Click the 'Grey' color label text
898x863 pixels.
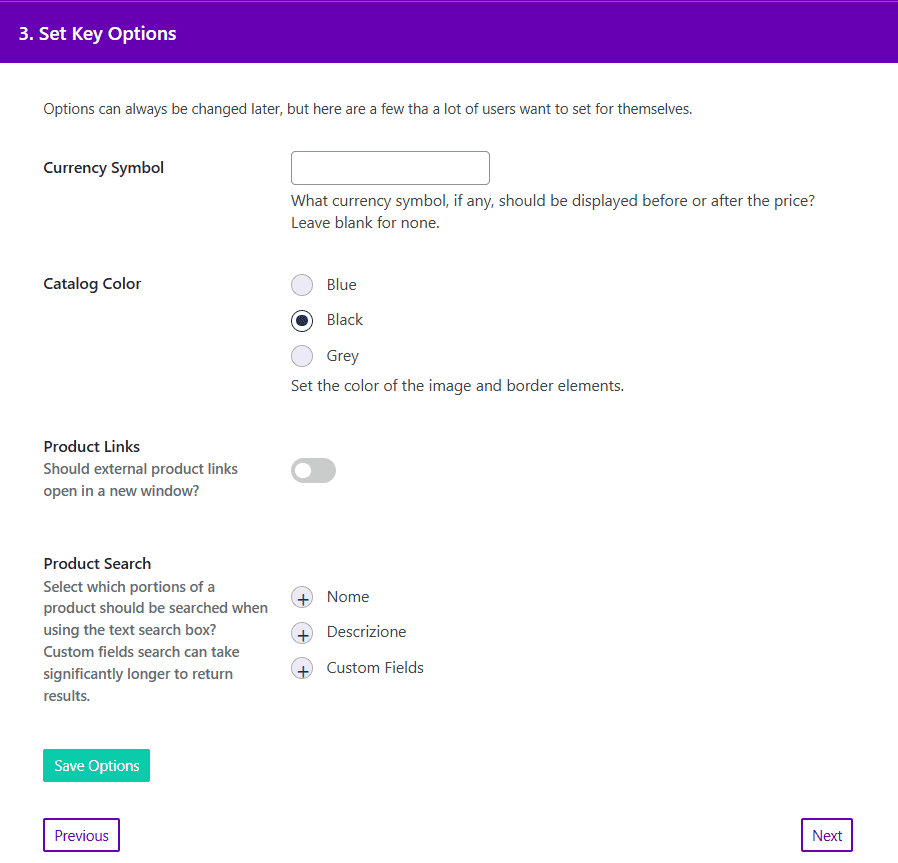(x=343, y=356)
